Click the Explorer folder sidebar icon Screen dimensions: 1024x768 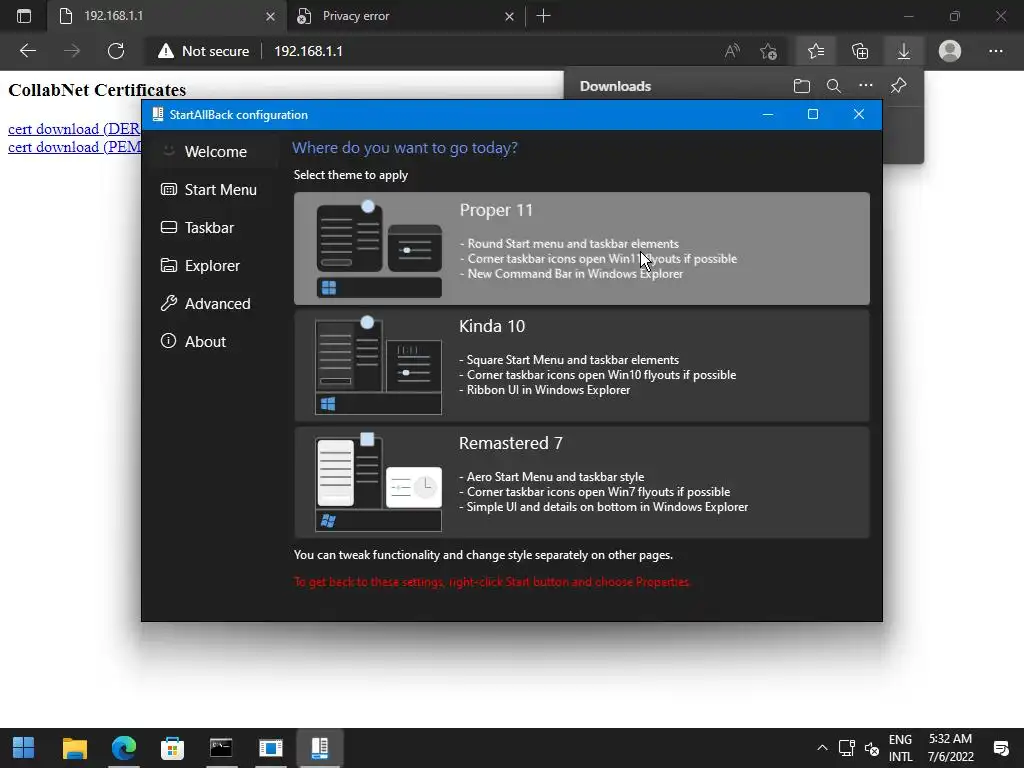168,265
